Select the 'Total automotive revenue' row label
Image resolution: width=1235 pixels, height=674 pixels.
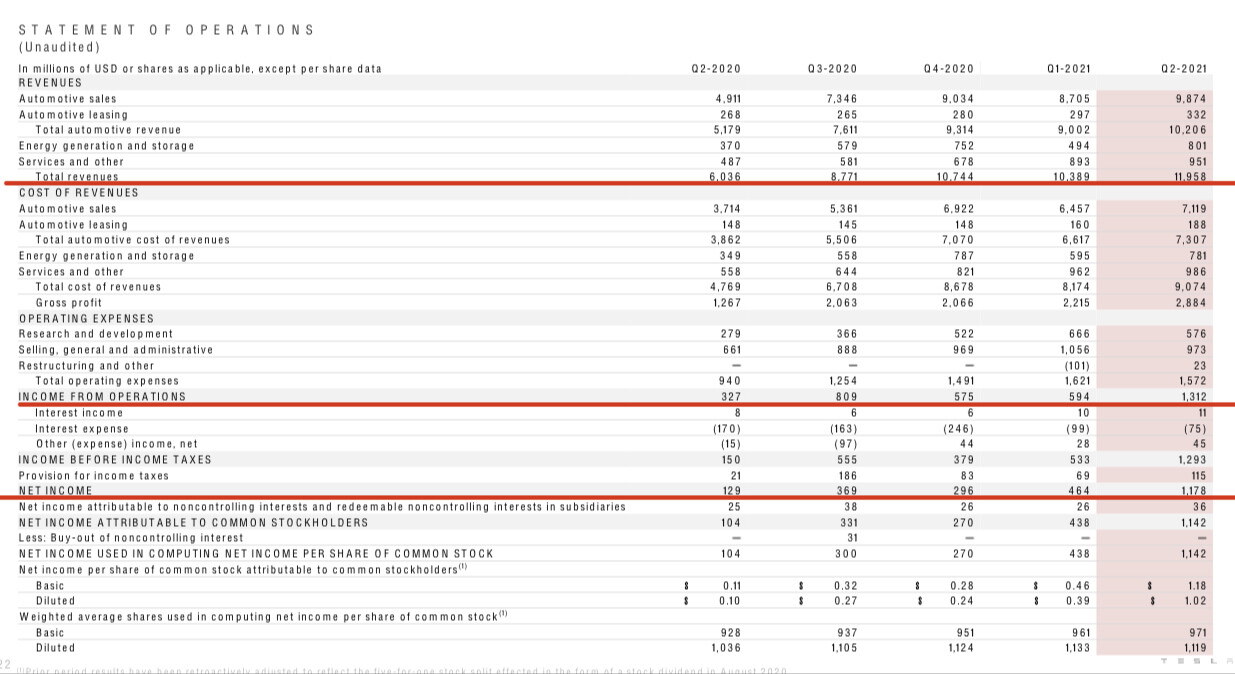(108, 130)
